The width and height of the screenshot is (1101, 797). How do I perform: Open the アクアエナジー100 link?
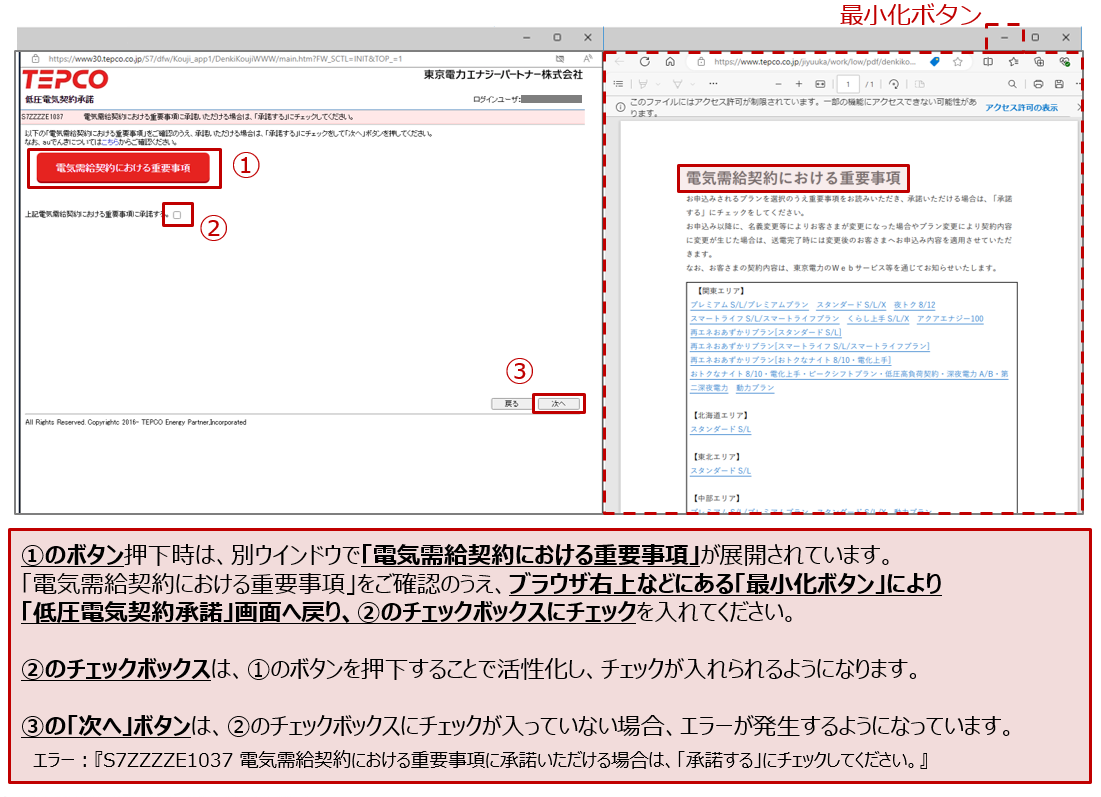tap(950, 319)
